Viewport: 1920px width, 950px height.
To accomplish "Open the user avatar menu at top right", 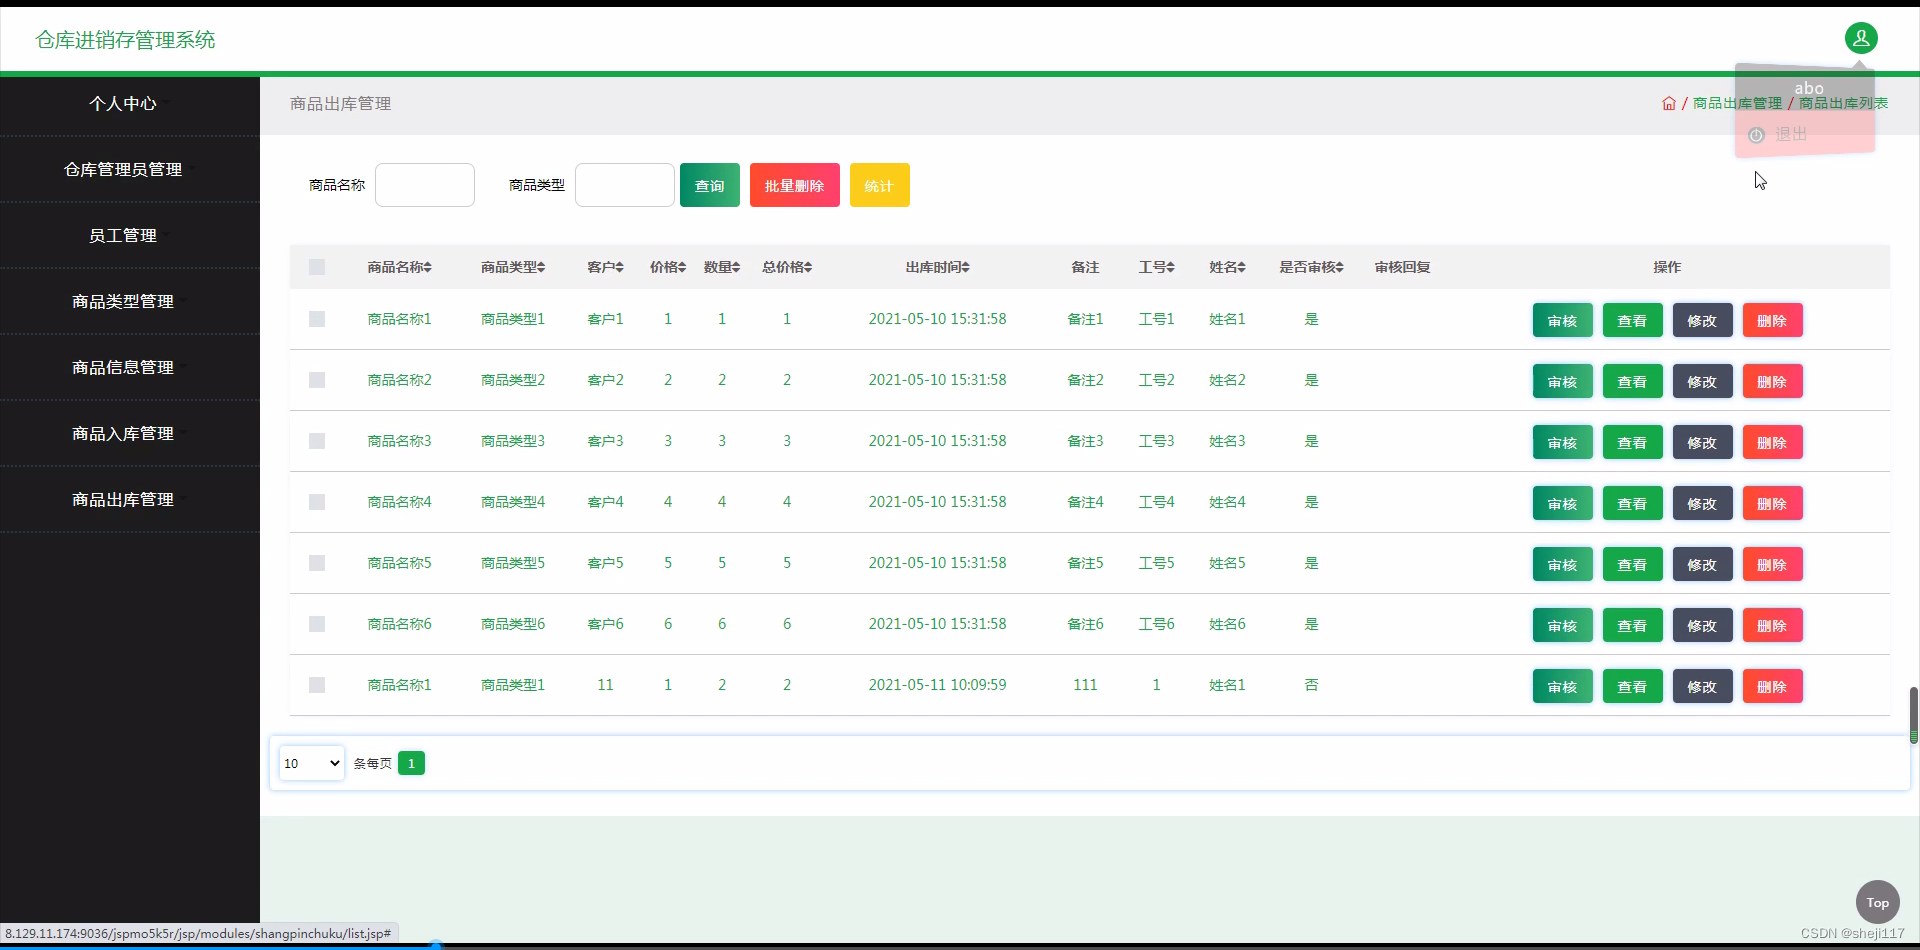I will point(1862,38).
